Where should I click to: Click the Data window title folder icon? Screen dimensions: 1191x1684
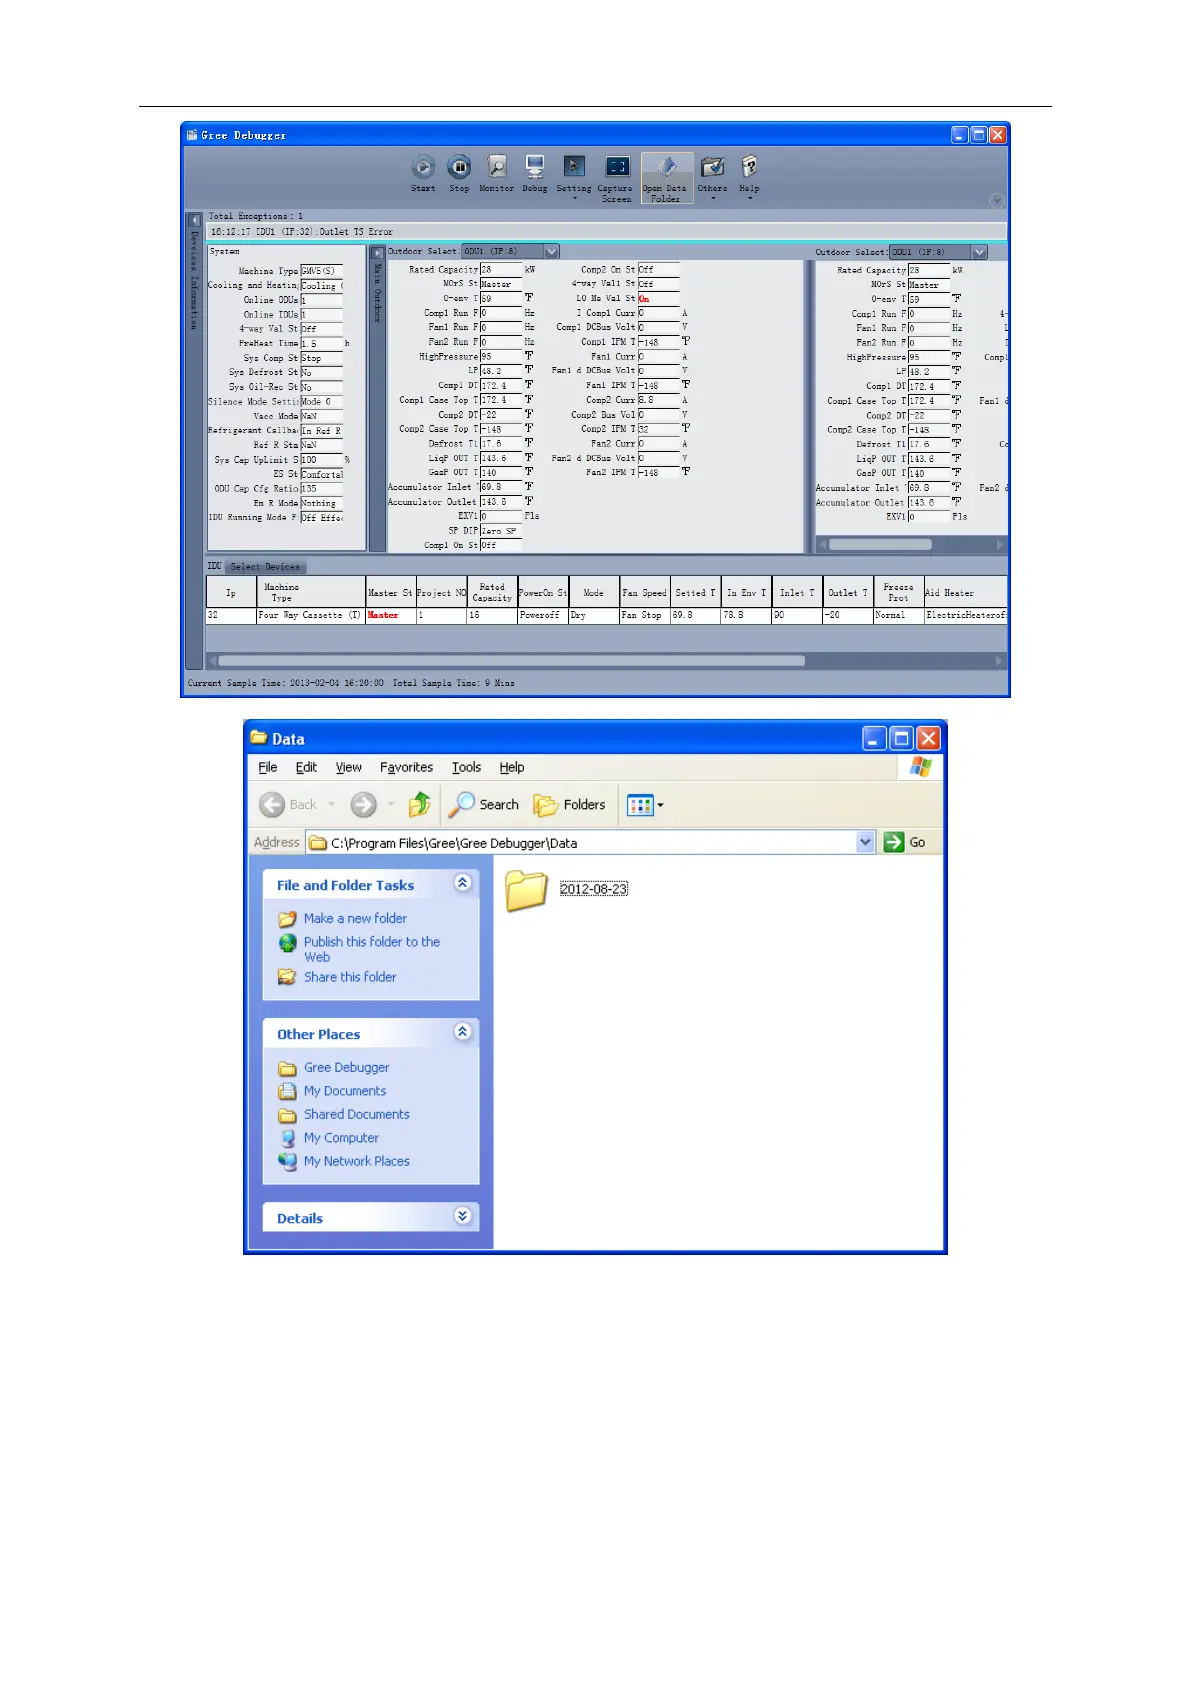pos(259,738)
